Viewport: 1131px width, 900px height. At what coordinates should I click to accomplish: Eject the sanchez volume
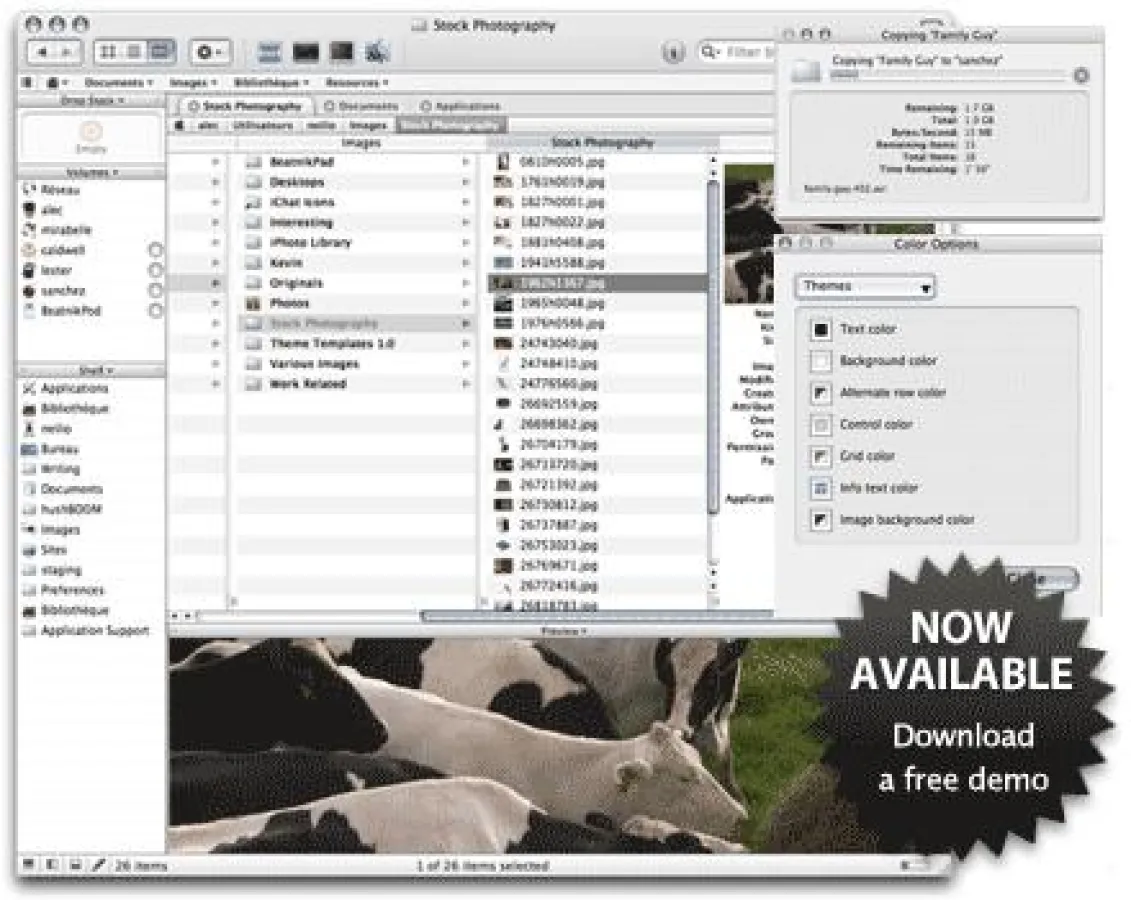point(155,291)
